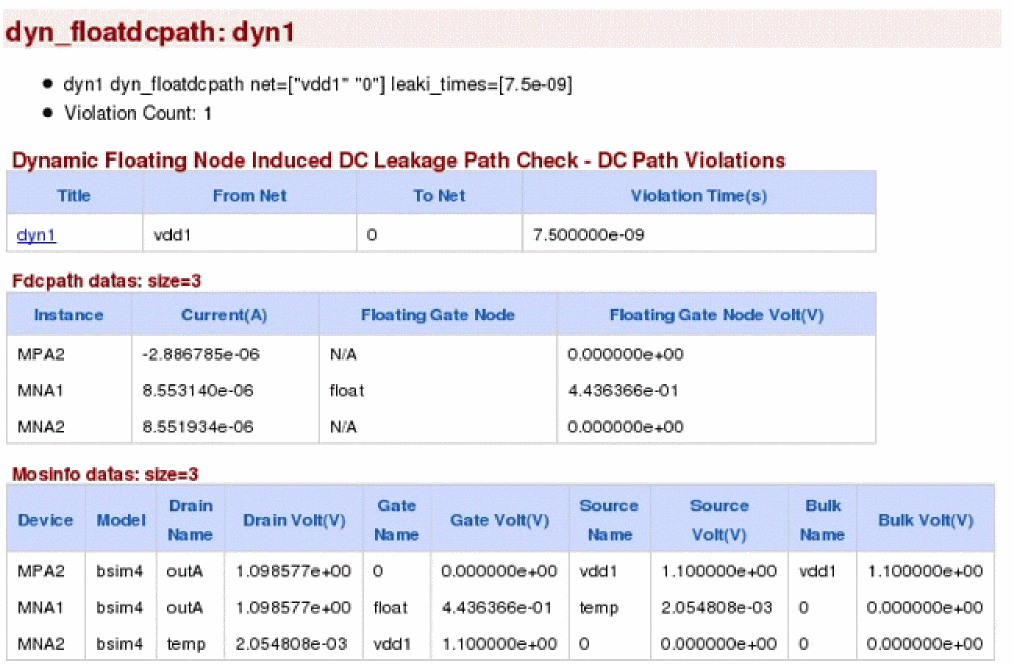Click the To Net column header

tap(439, 196)
